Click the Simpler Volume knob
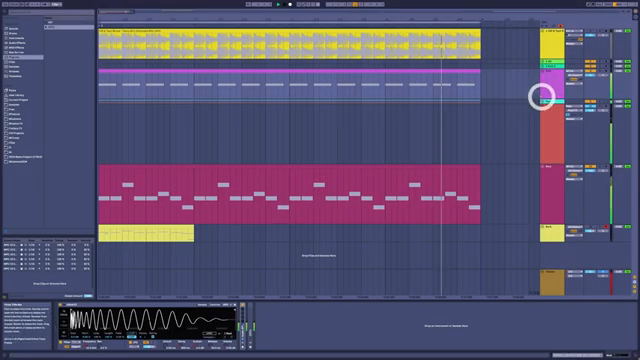This screenshot has height=360, width=640. point(226,347)
